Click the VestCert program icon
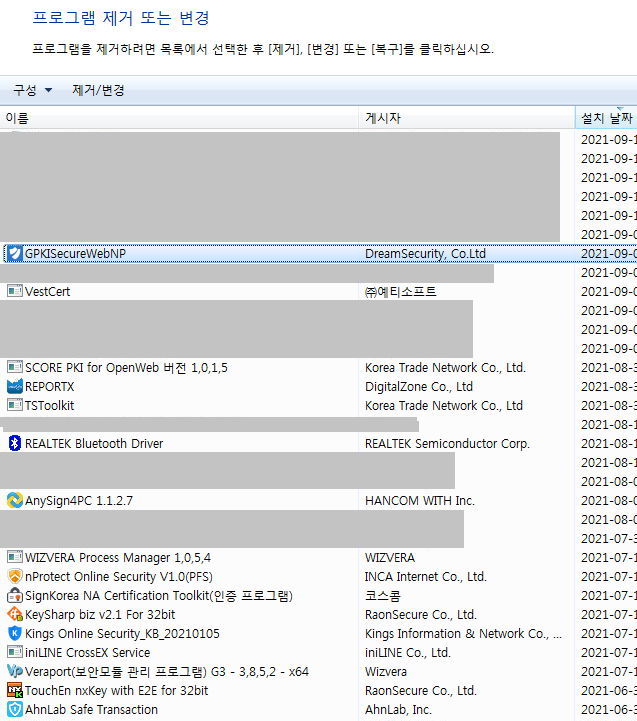Image resolution: width=637 pixels, height=721 pixels. point(15,291)
